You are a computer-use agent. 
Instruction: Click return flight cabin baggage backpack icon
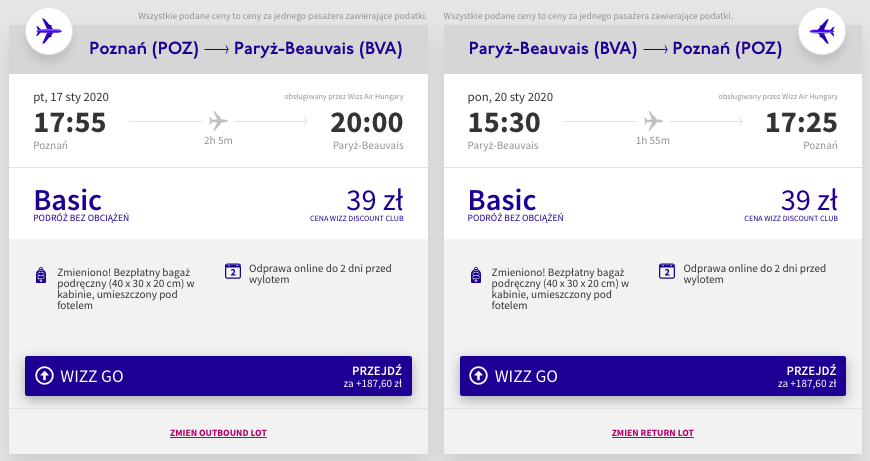pos(474,275)
